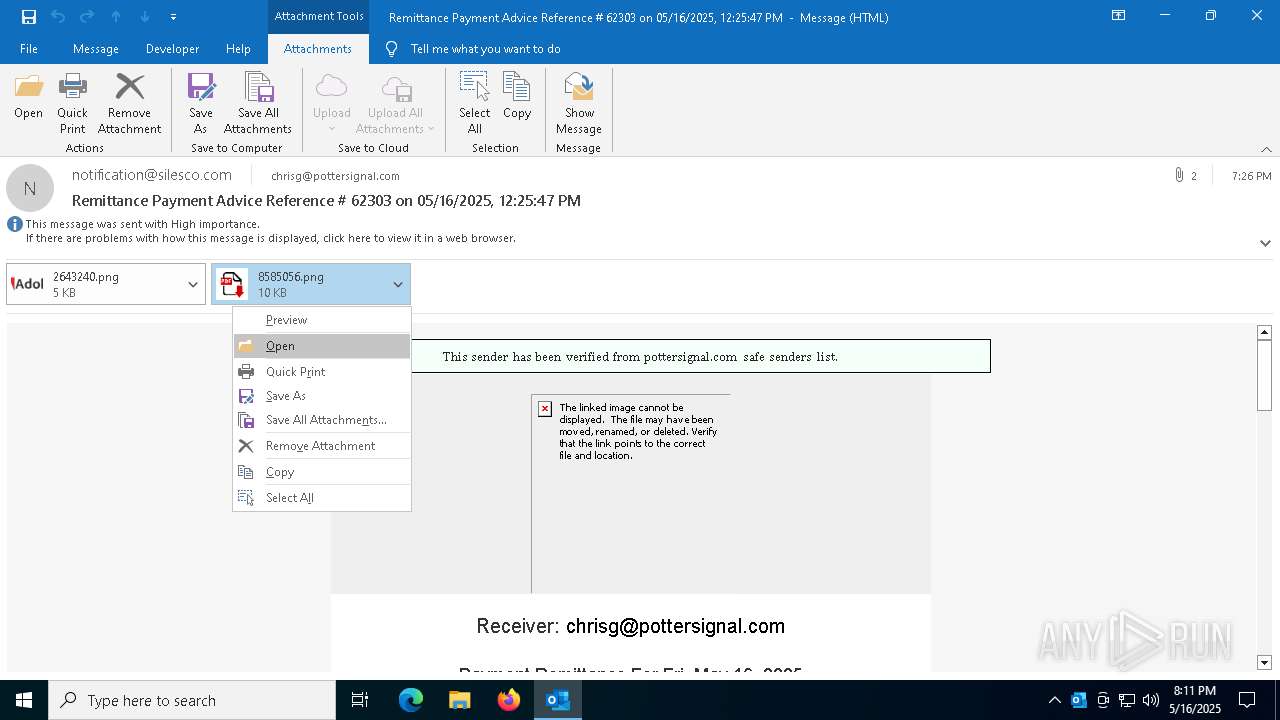This screenshot has height=720, width=1280.
Task: Switch to the Developer tab
Action: (x=172, y=49)
